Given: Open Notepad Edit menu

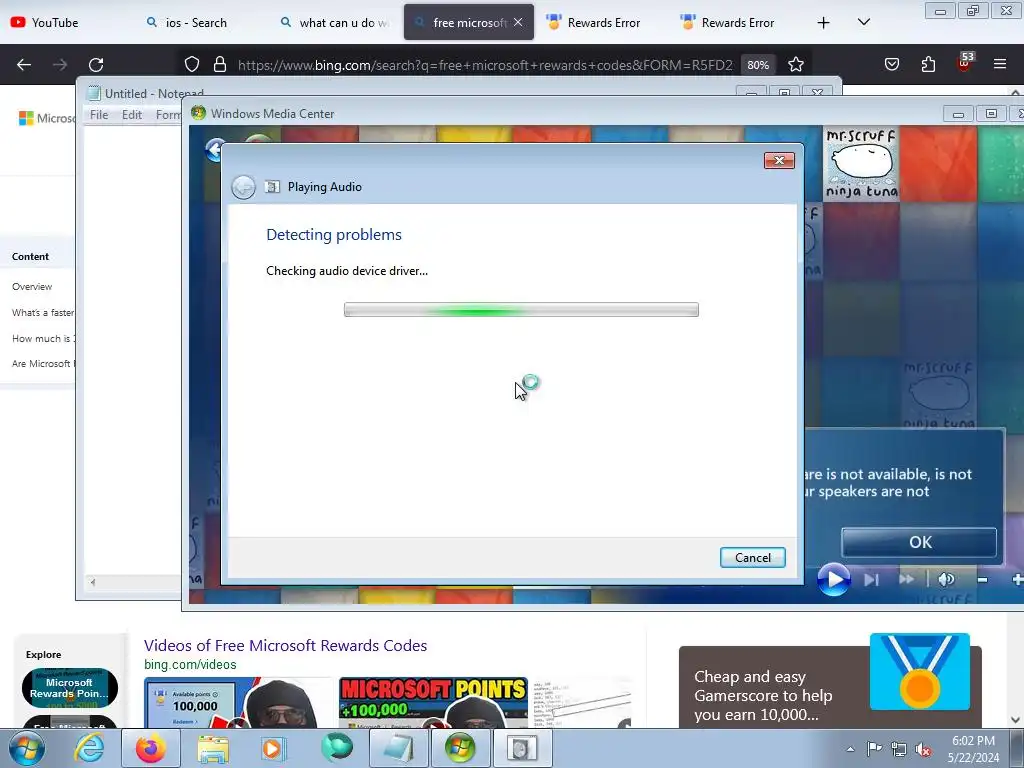Looking at the screenshot, I should [131, 115].
